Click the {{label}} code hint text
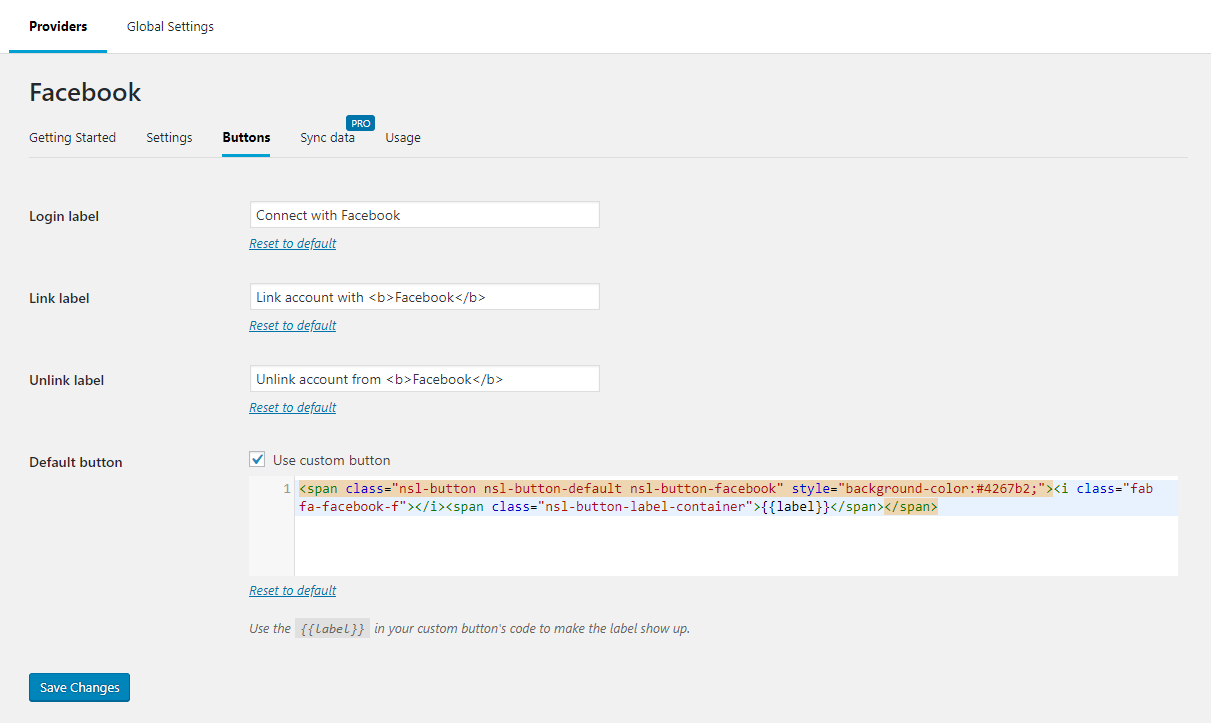 (x=333, y=629)
